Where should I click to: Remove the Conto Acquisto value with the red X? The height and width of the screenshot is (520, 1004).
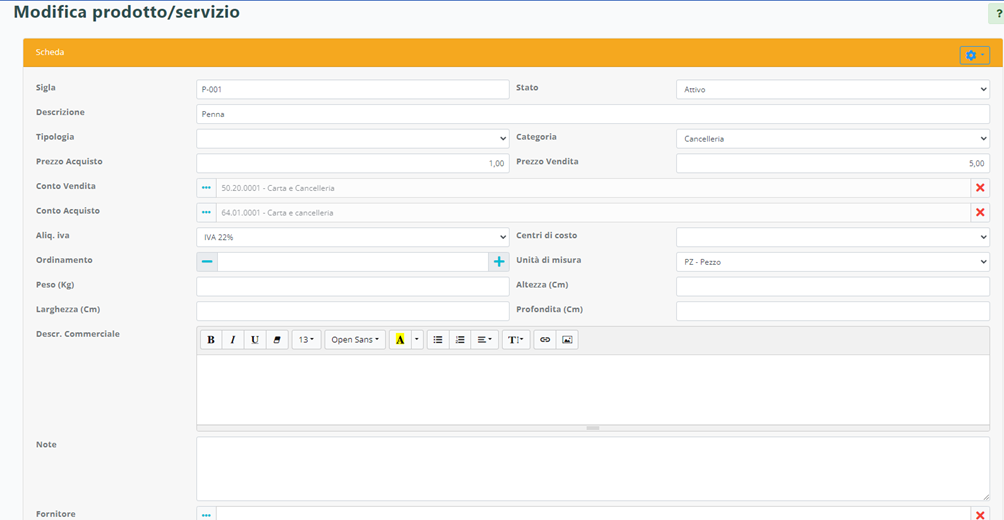(x=980, y=212)
